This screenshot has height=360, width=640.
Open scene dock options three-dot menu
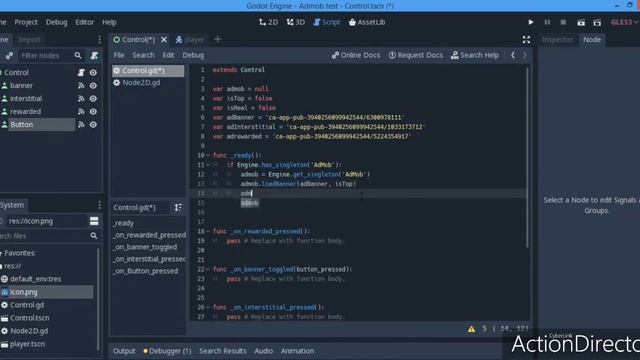pos(99,40)
